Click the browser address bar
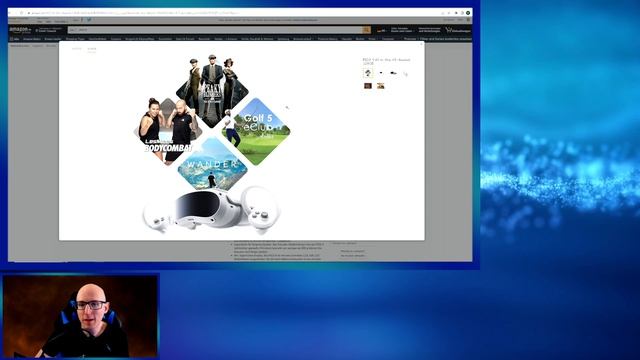 pyautogui.click(x=233, y=13)
